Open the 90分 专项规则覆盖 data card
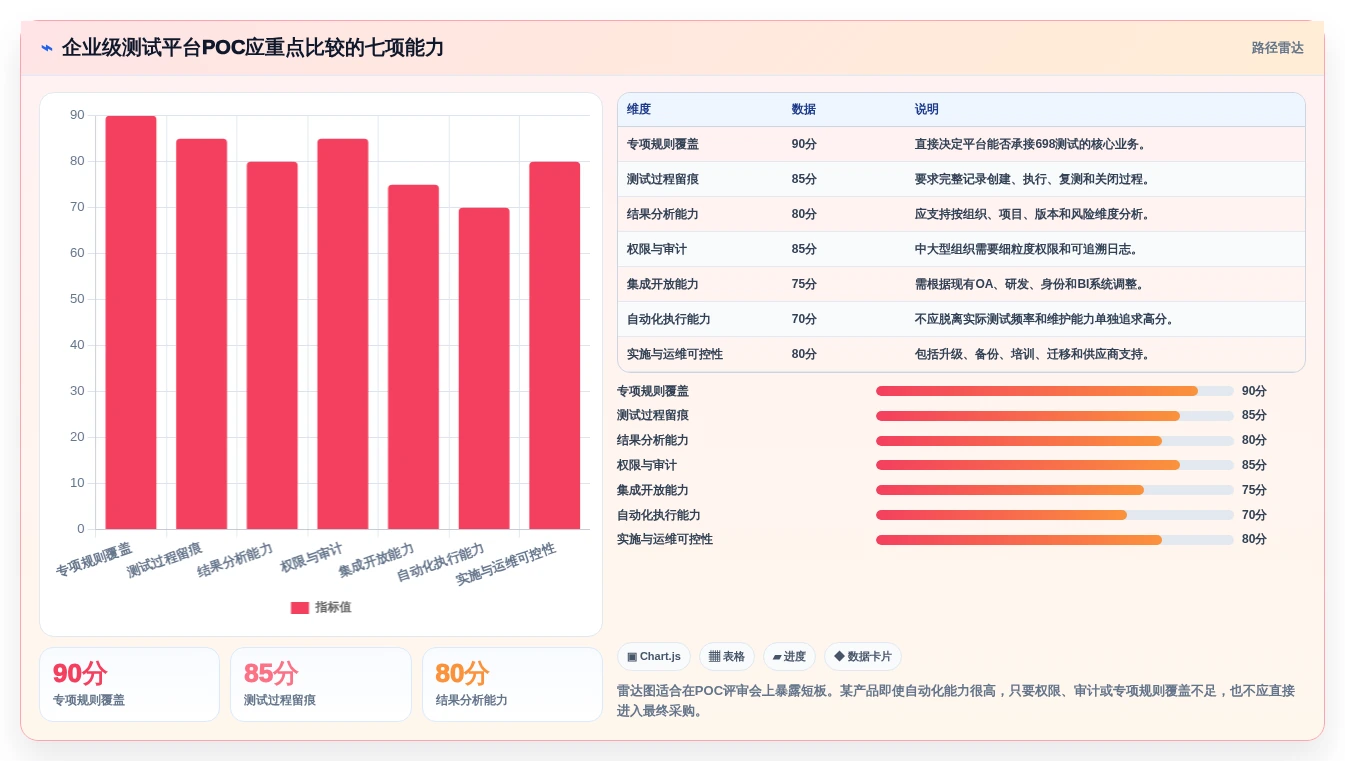 129,684
